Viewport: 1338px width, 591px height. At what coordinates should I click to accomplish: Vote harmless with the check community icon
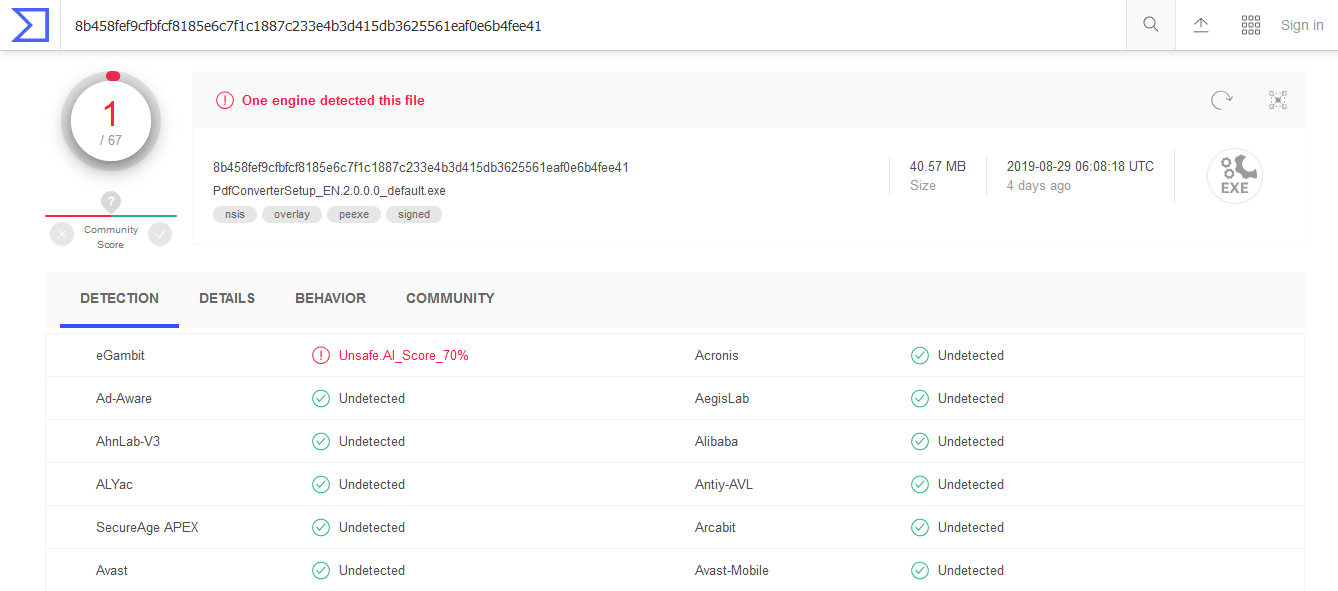[x=160, y=234]
